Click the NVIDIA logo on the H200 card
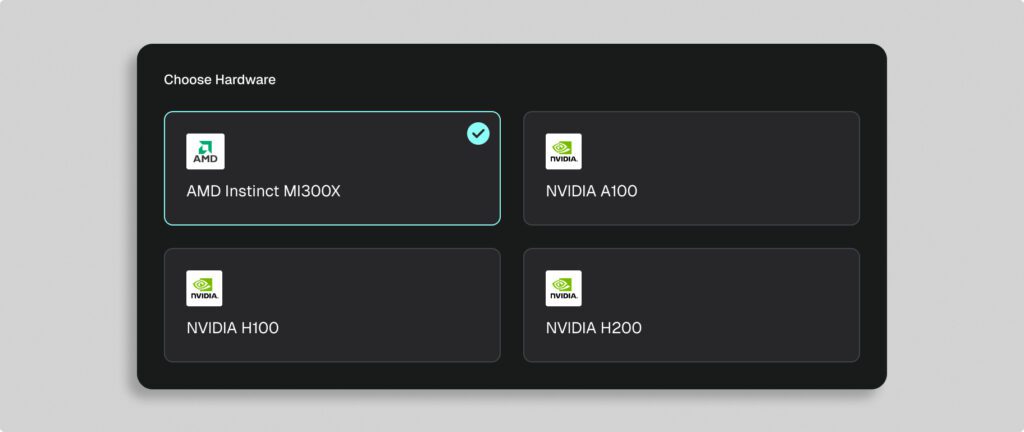 point(564,288)
